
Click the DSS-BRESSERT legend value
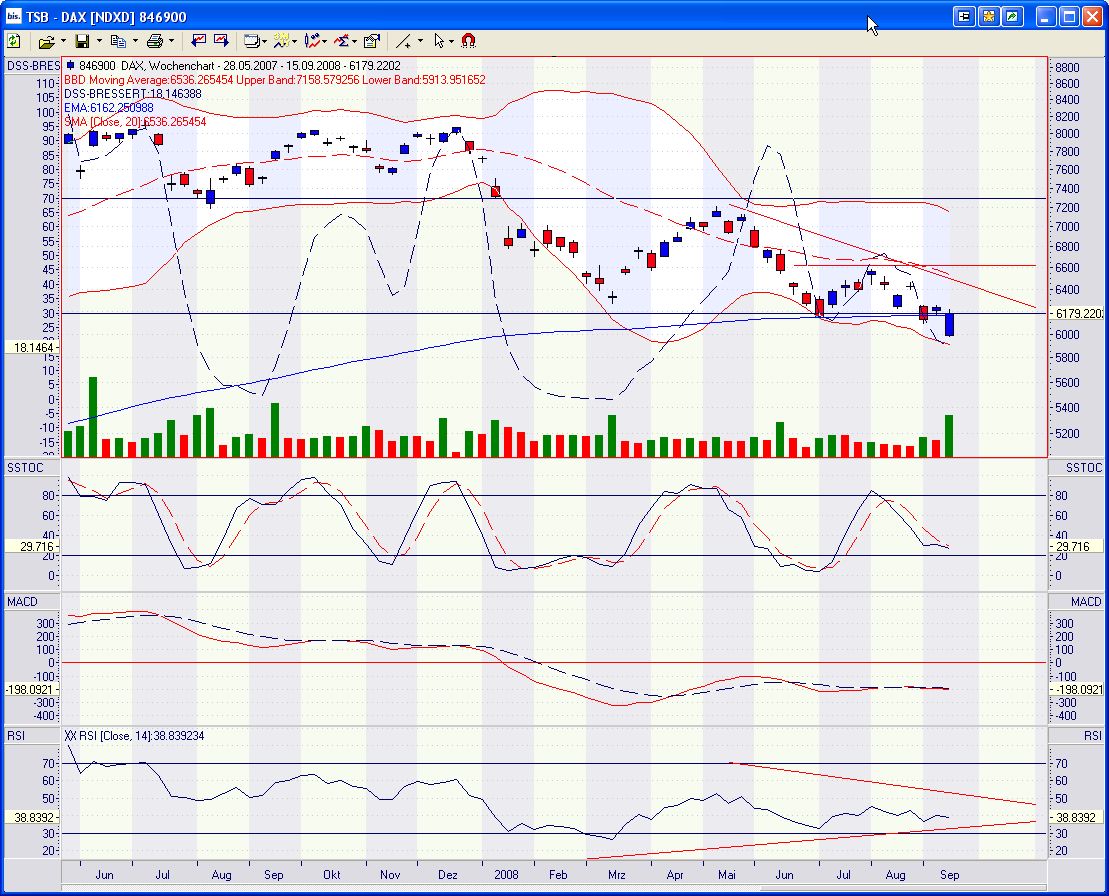pos(133,93)
